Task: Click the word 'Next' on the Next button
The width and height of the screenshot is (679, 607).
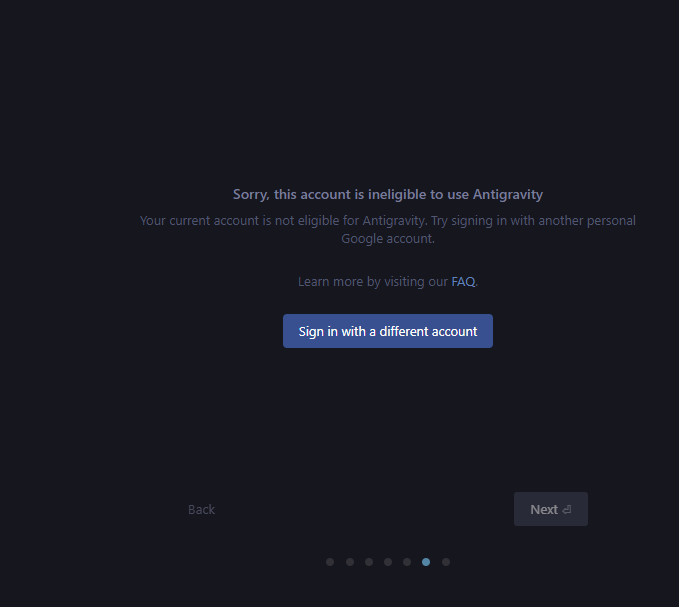Action: click(x=544, y=510)
